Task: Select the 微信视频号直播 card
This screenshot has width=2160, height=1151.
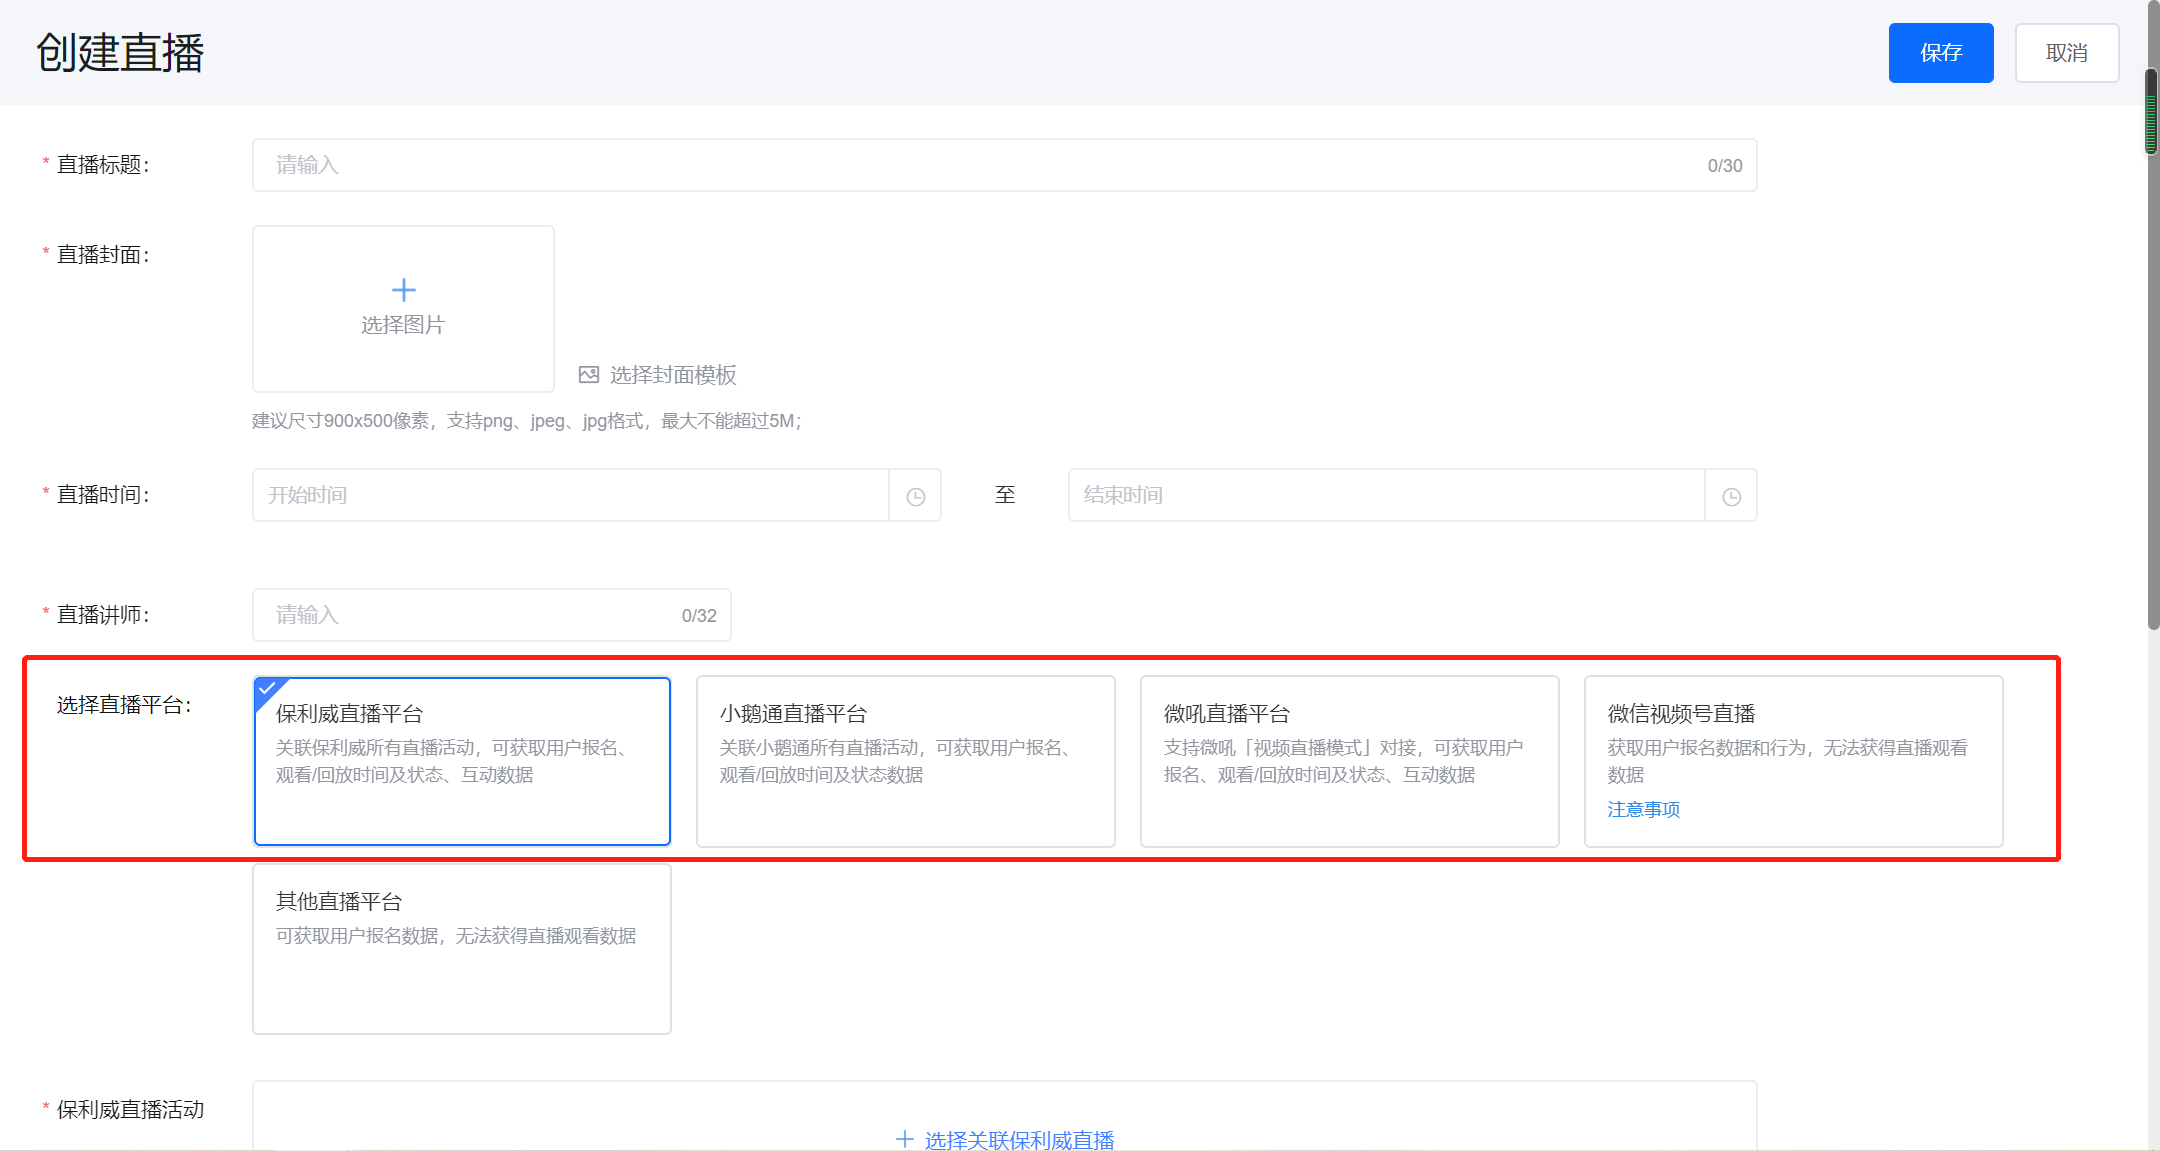Action: [1793, 761]
